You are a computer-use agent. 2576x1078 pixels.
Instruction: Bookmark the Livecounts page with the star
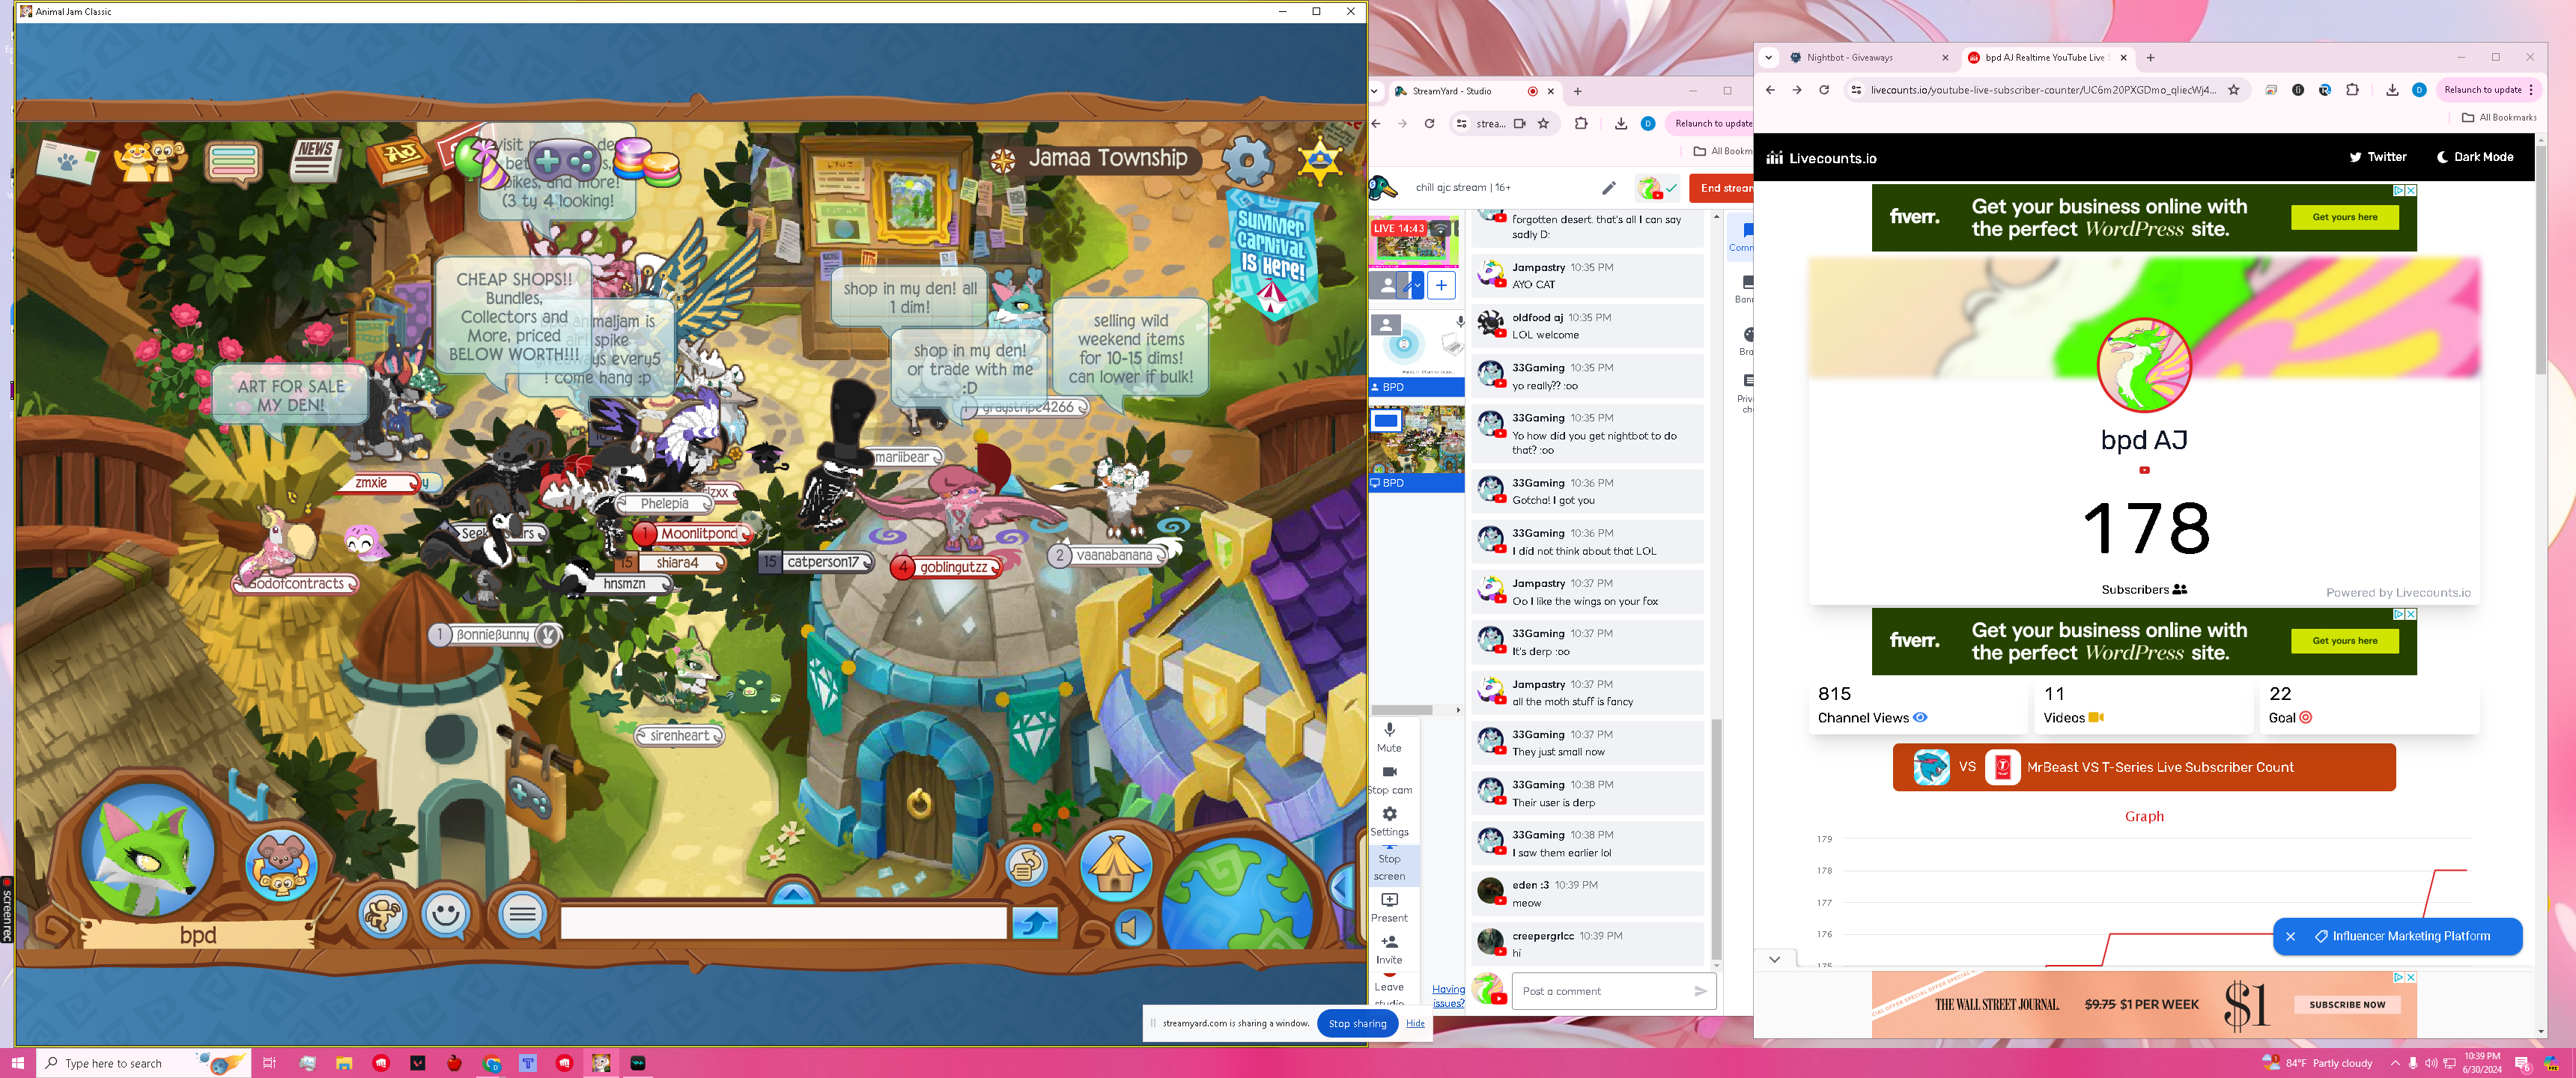point(2234,90)
